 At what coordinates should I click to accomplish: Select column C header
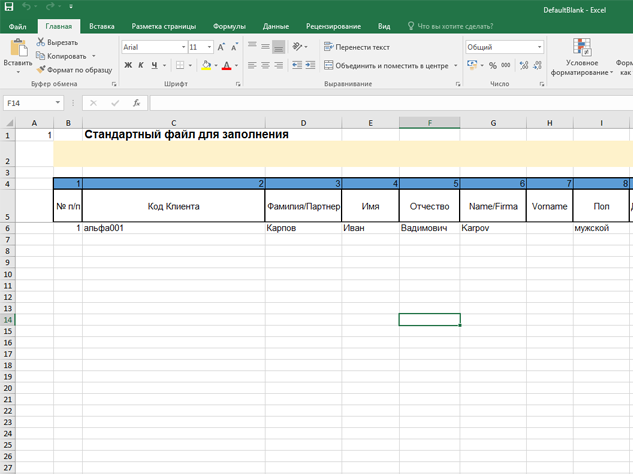[x=174, y=123]
